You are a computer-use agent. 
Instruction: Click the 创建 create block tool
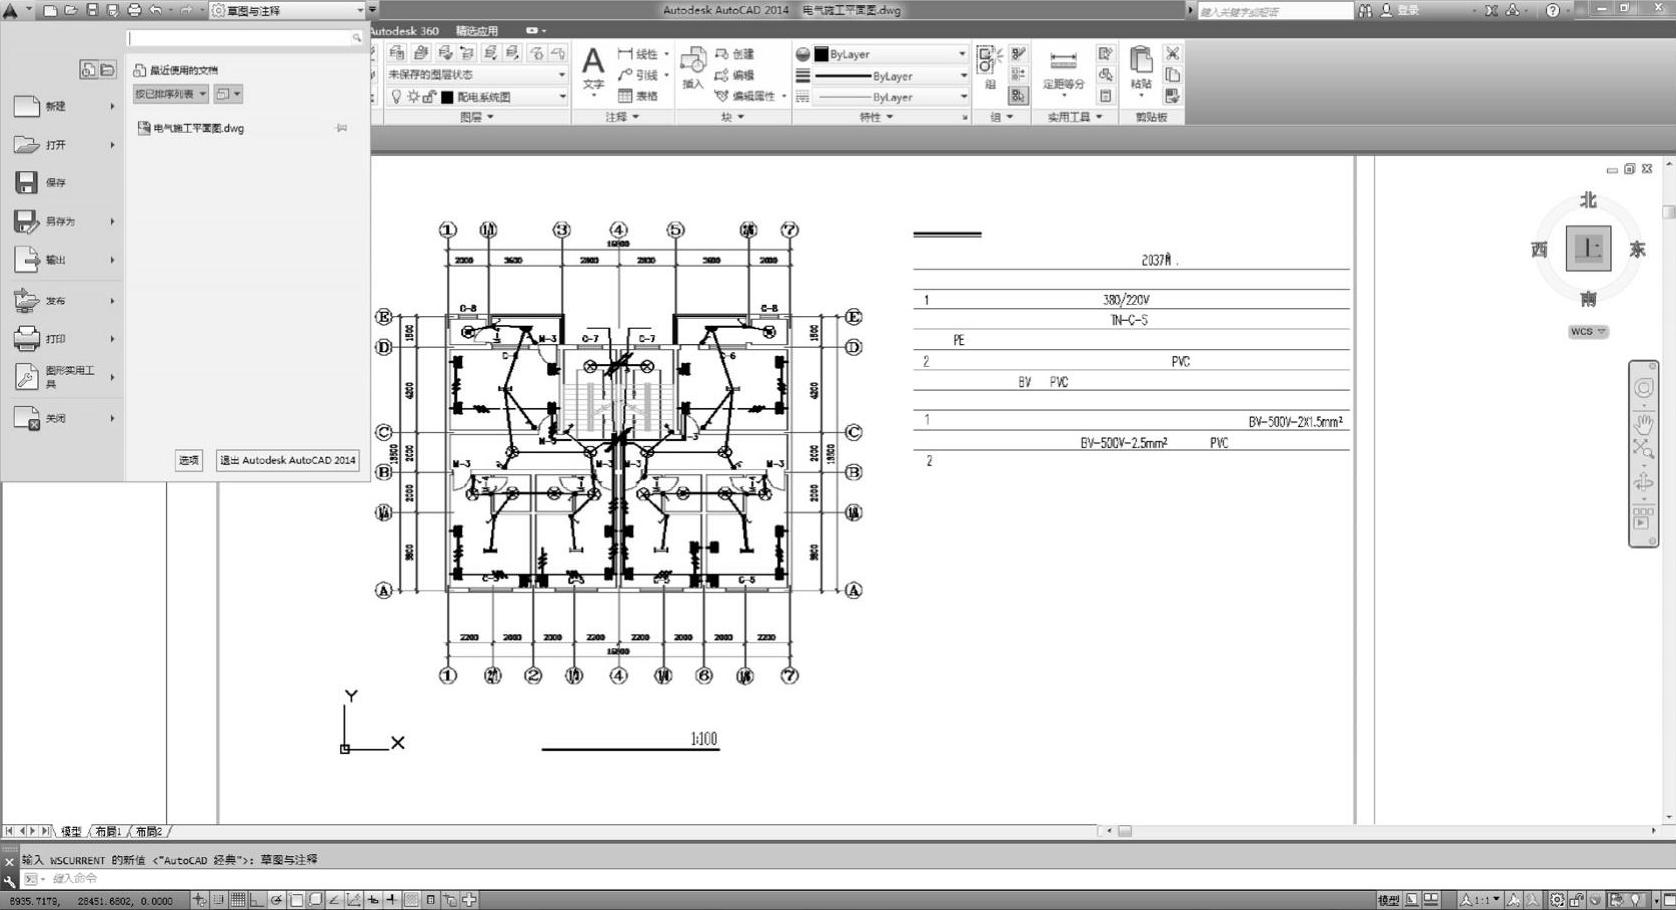pos(735,54)
